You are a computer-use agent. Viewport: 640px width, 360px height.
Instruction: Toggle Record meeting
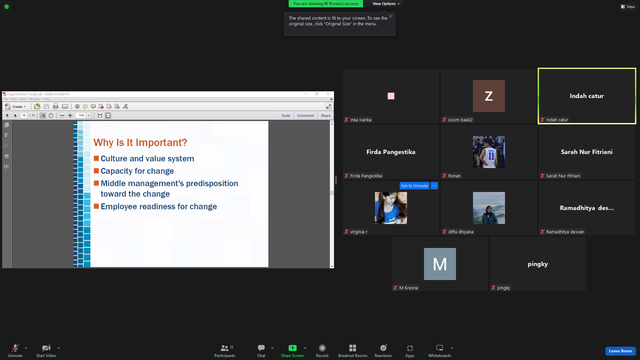pyautogui.click(x=322, y=350)
